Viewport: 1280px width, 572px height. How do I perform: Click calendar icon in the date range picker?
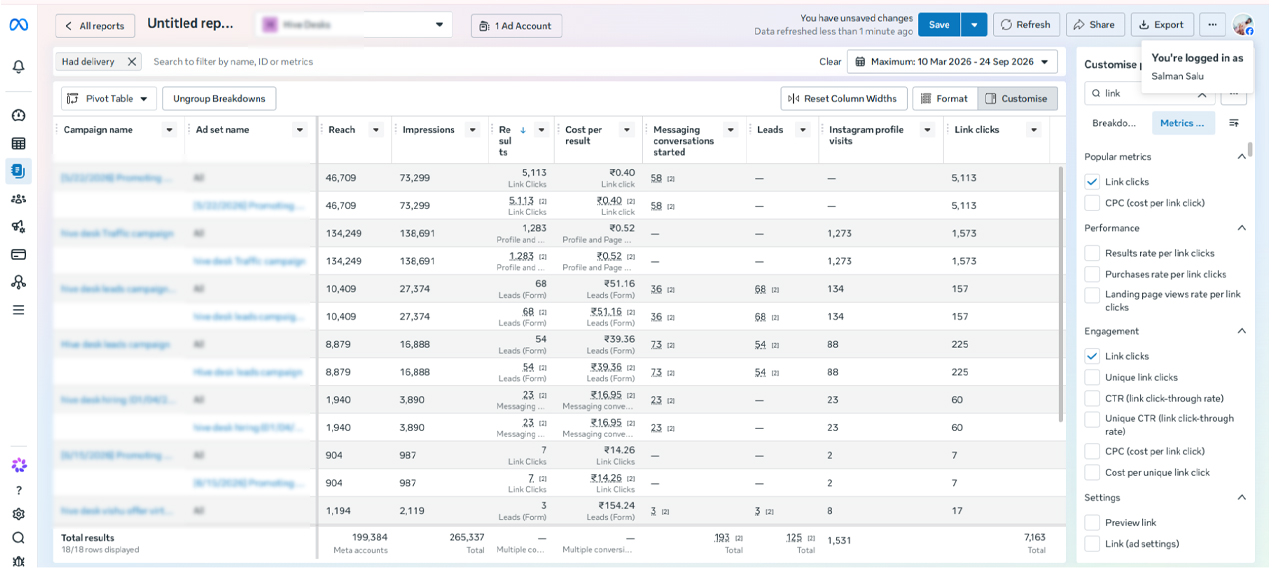[x=860, y=62]
